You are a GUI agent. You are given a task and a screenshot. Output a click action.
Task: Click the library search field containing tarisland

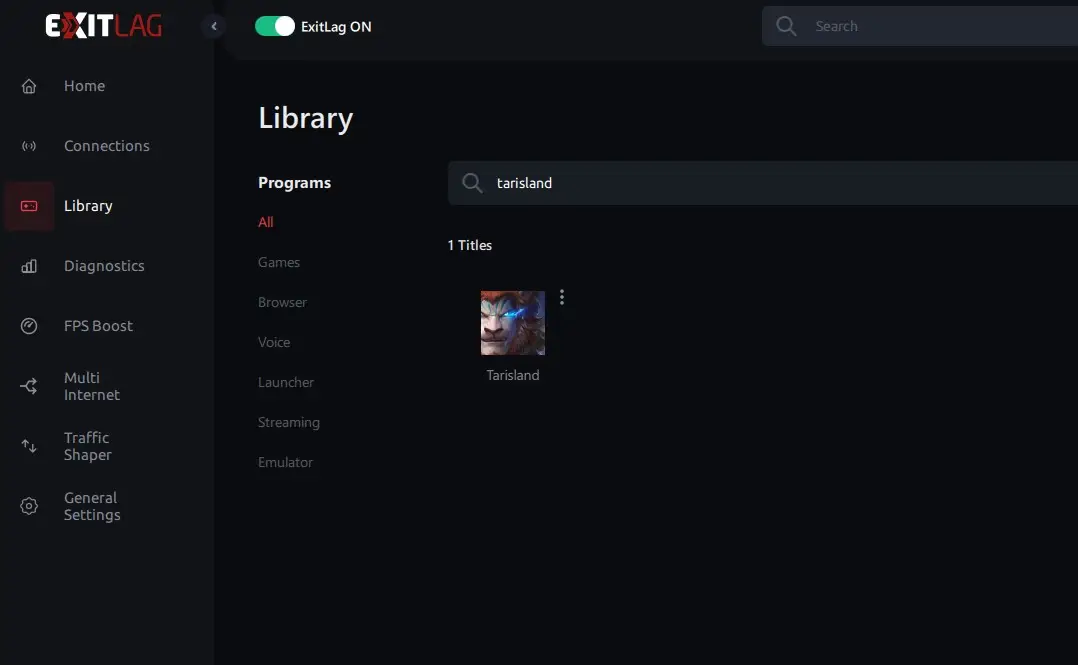pos(762,183)
